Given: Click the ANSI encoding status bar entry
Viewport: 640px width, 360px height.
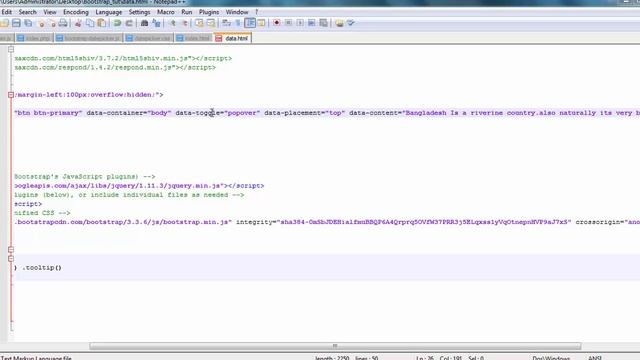Looking at the screenshot, I should (595, 358).
